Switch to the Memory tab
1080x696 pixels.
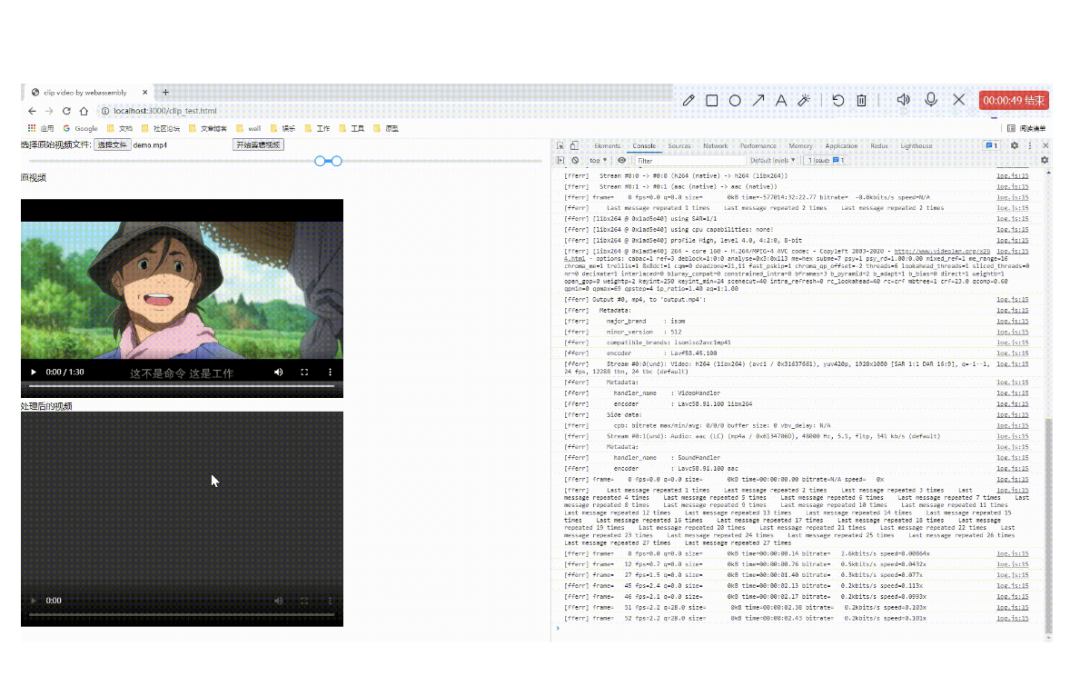pyautogui.click(x=800, y=146)
